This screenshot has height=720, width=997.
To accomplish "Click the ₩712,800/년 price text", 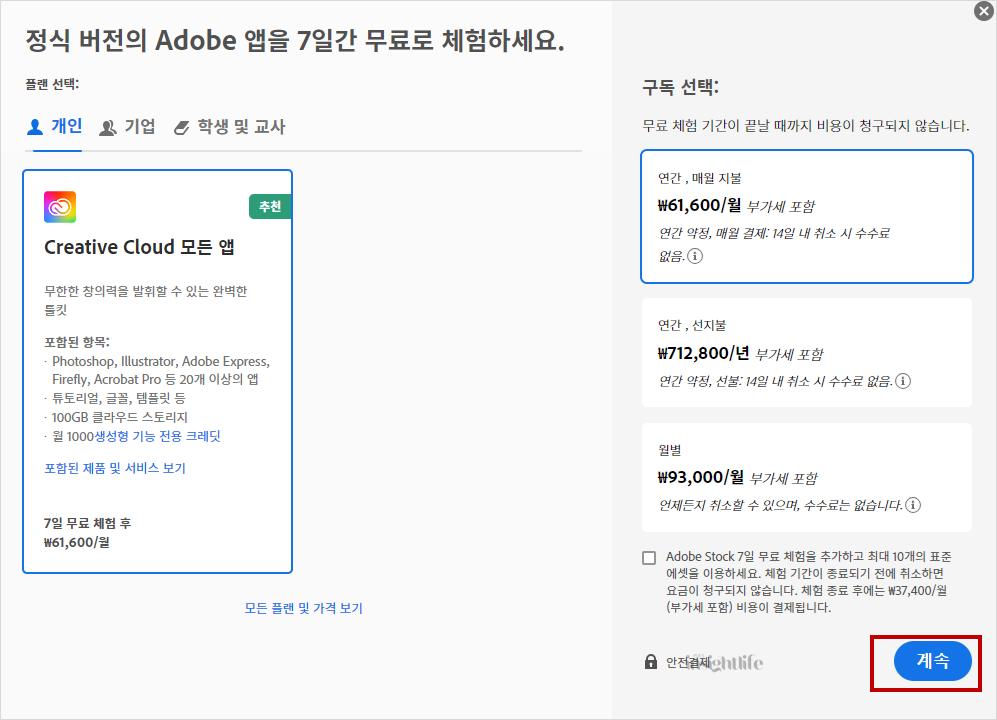I will (703, 353).
